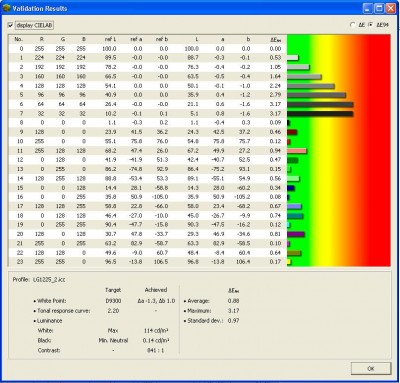Click the OK button
The image size is (400, 383).
click(x=371, y=368)
